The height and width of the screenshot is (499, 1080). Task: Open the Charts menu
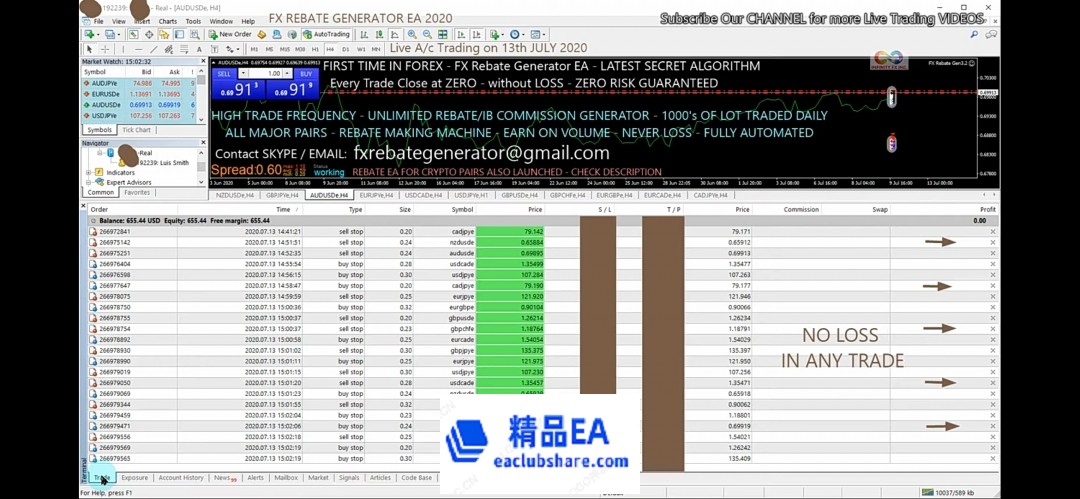[x=167, y=21]
